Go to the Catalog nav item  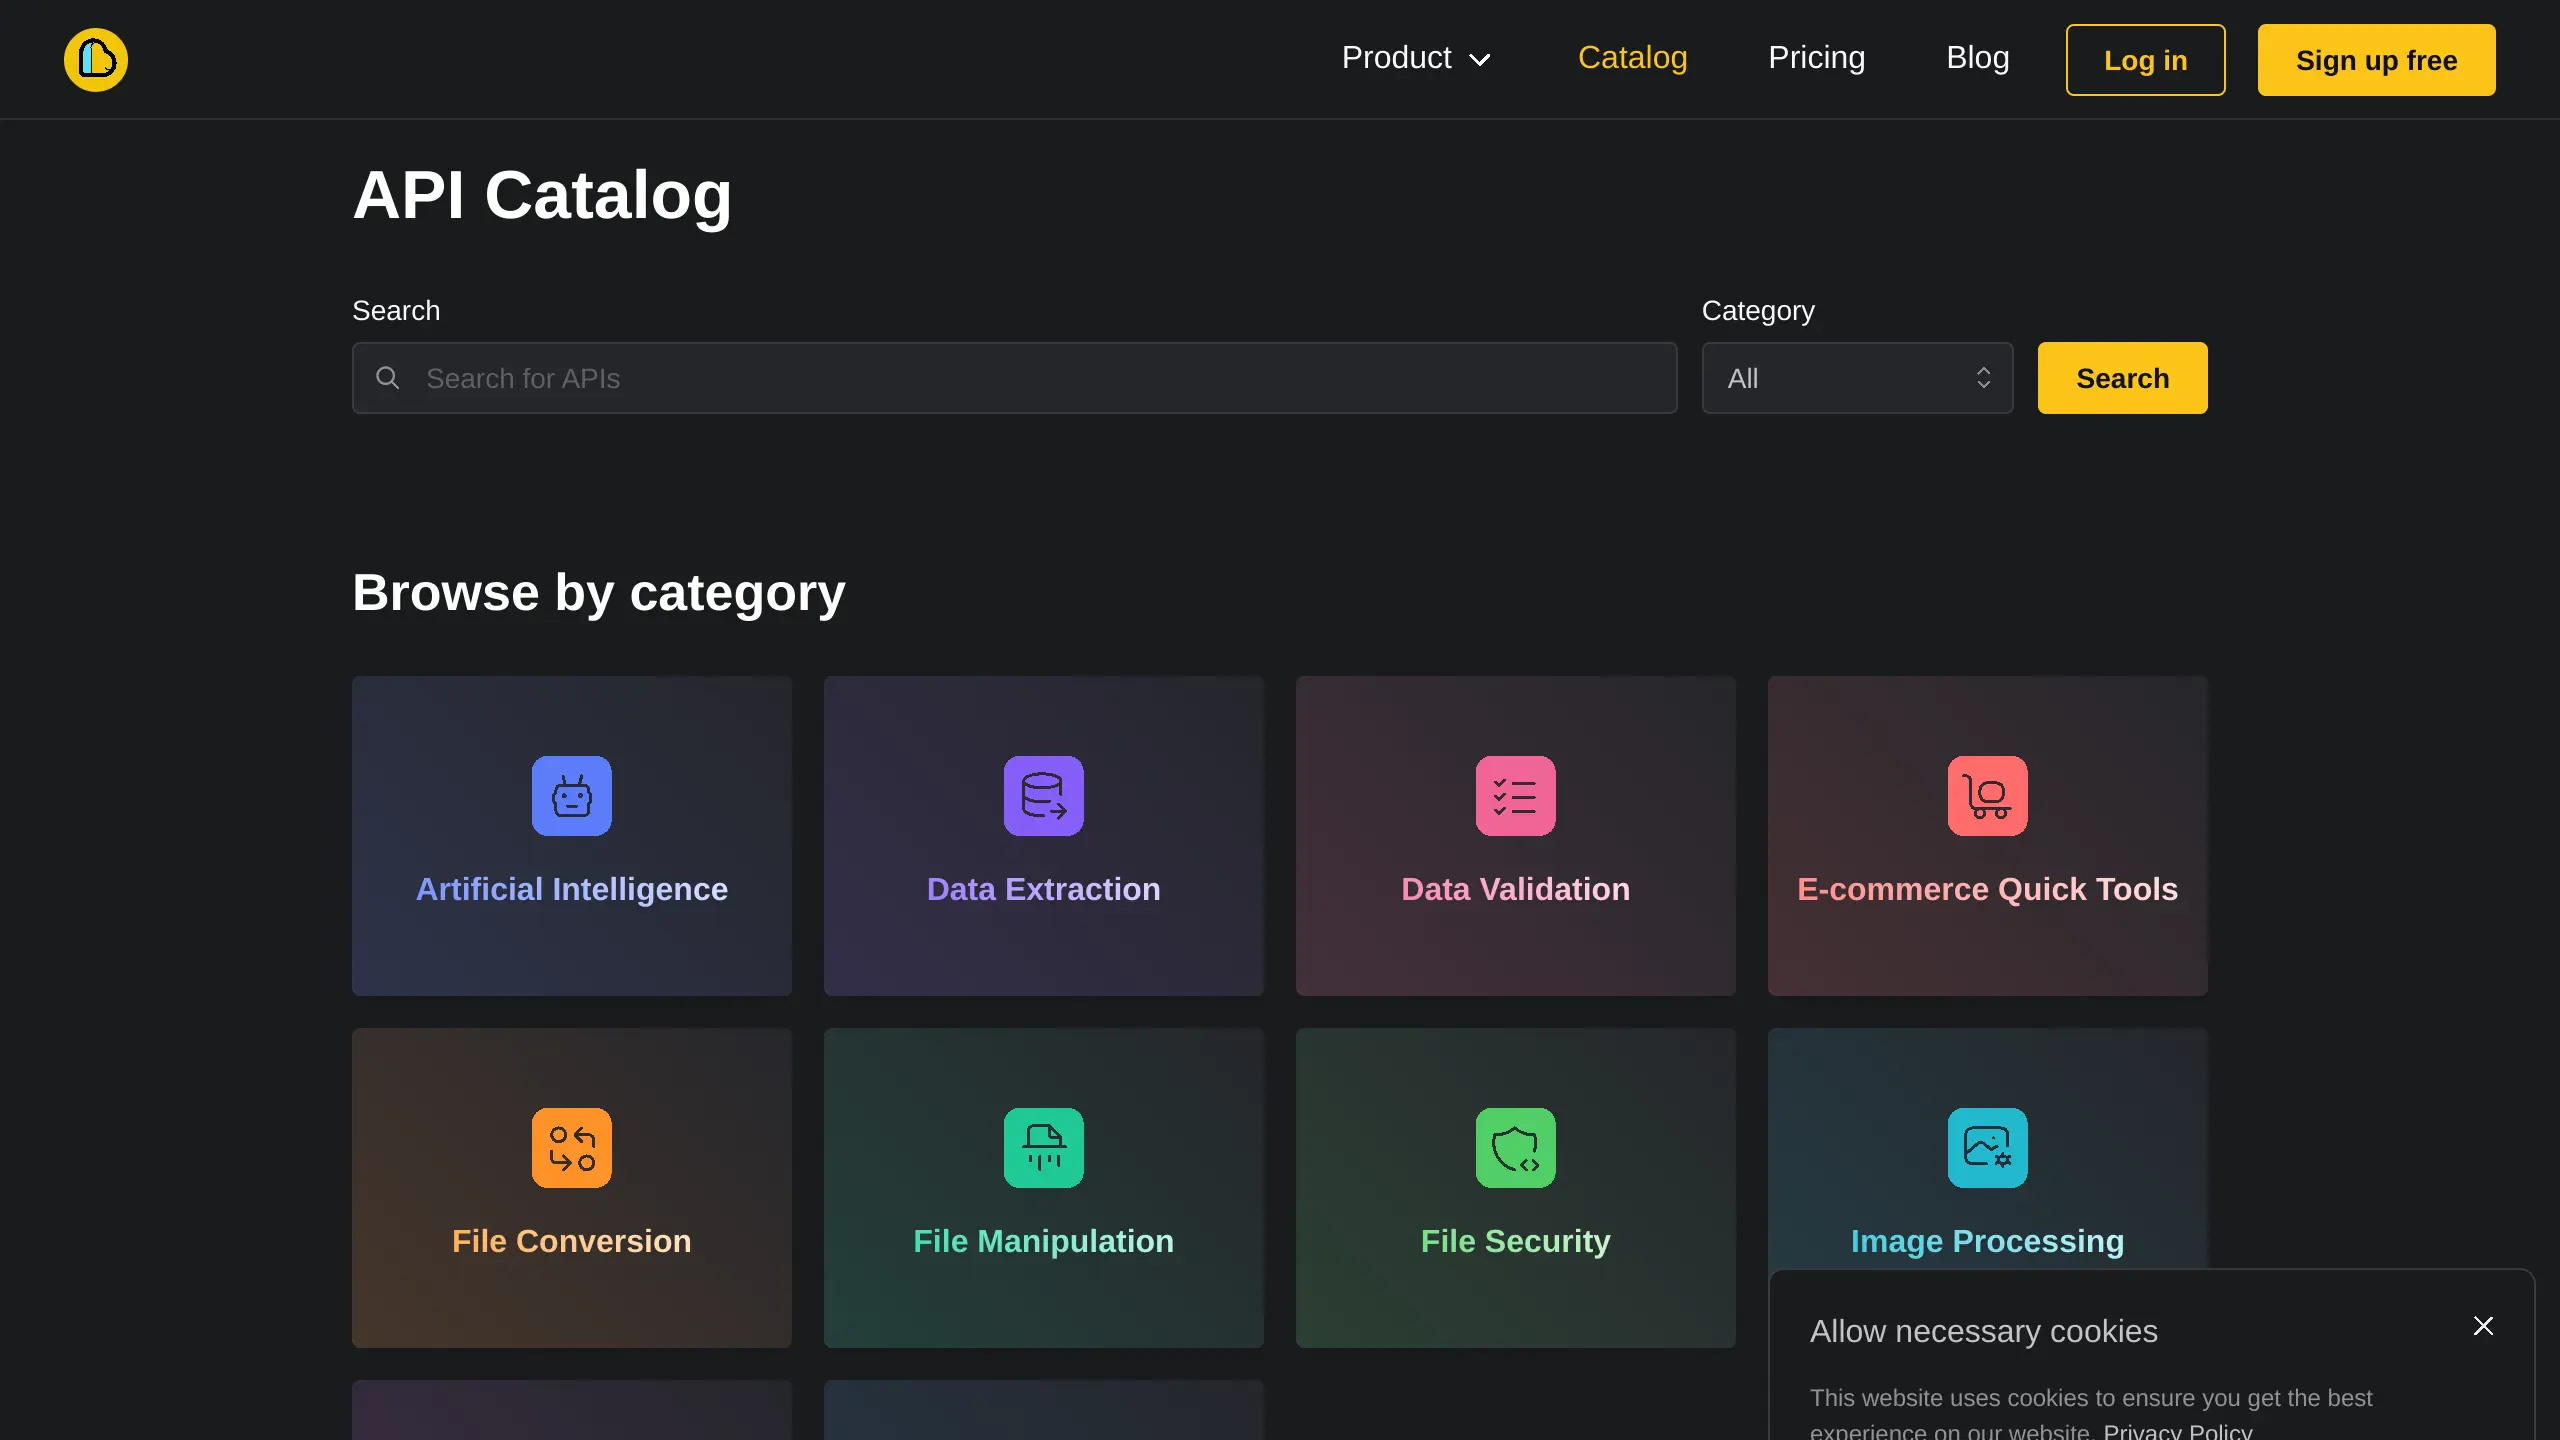coord(1632,58)
